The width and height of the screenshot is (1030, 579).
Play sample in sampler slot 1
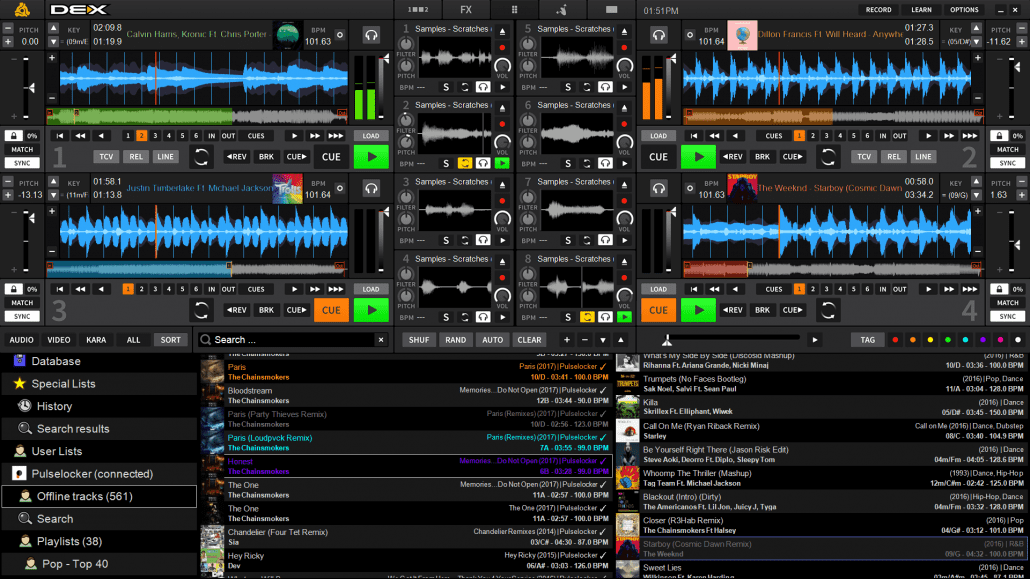click(503, 87)
